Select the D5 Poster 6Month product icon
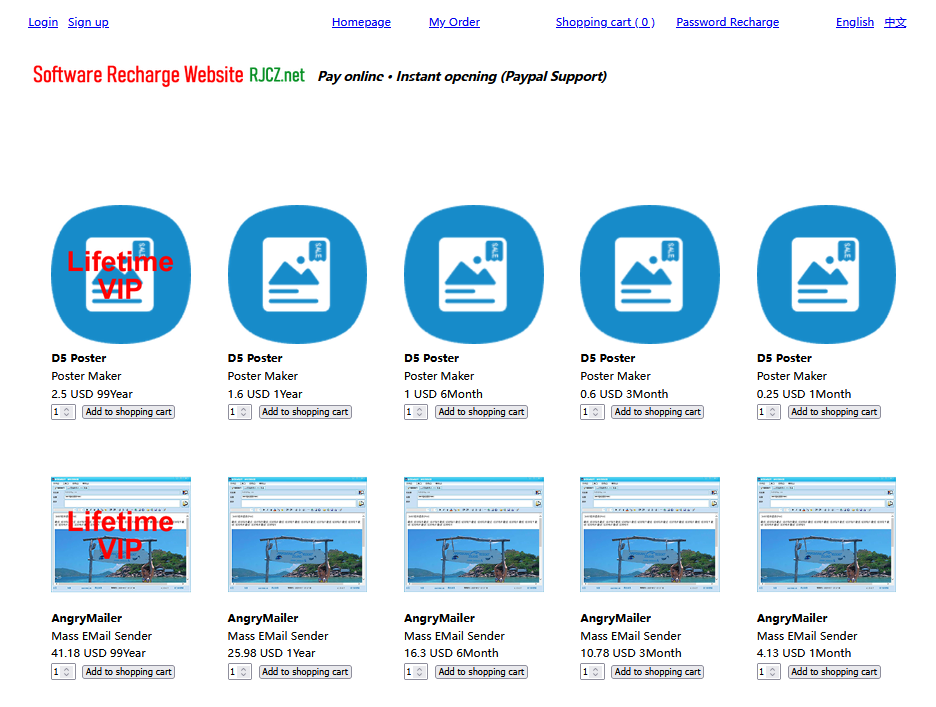Image resolution: width=936 pixels, height=707 pixels. (x=474, y=274)
